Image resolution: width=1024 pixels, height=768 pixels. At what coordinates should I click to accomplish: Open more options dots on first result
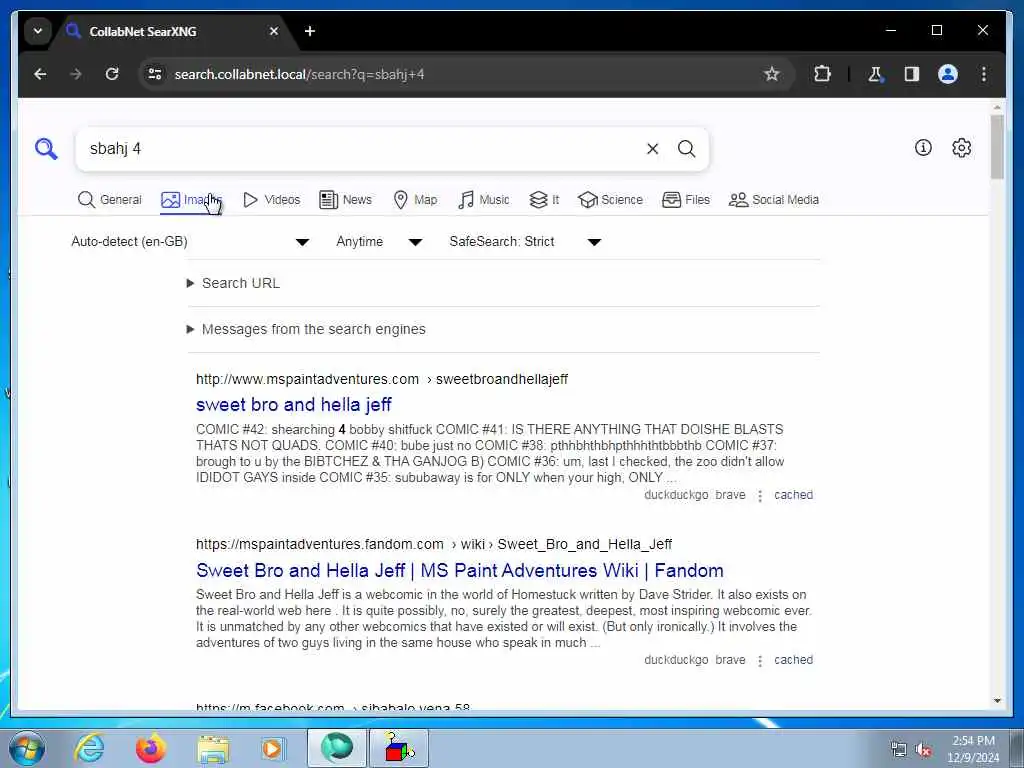coord(760,496)
